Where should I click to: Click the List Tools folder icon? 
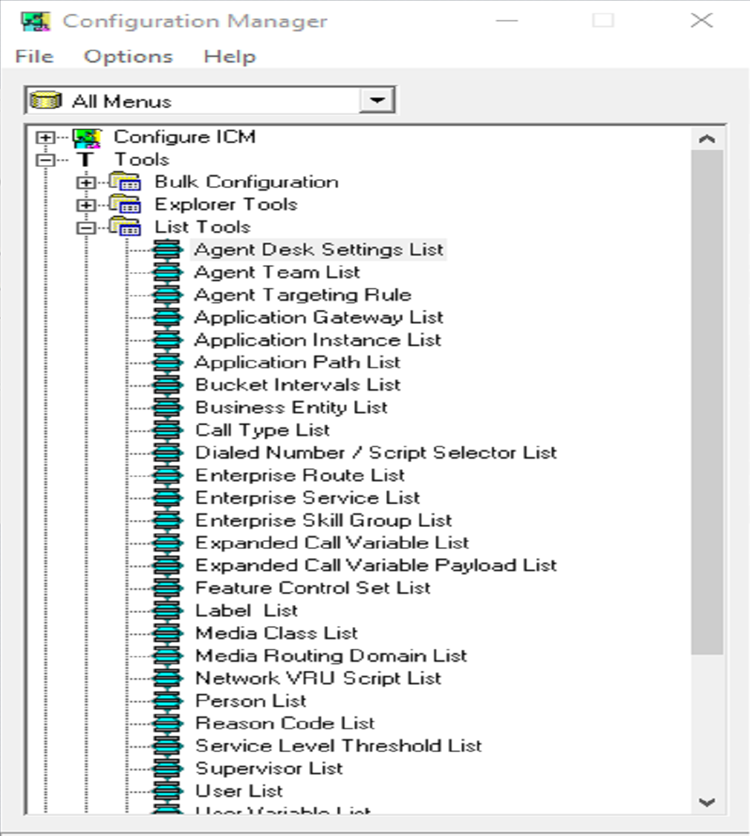(125, 227)
